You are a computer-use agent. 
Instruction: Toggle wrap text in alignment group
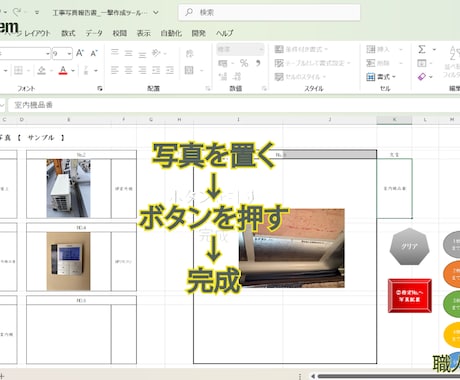point(189,53)
